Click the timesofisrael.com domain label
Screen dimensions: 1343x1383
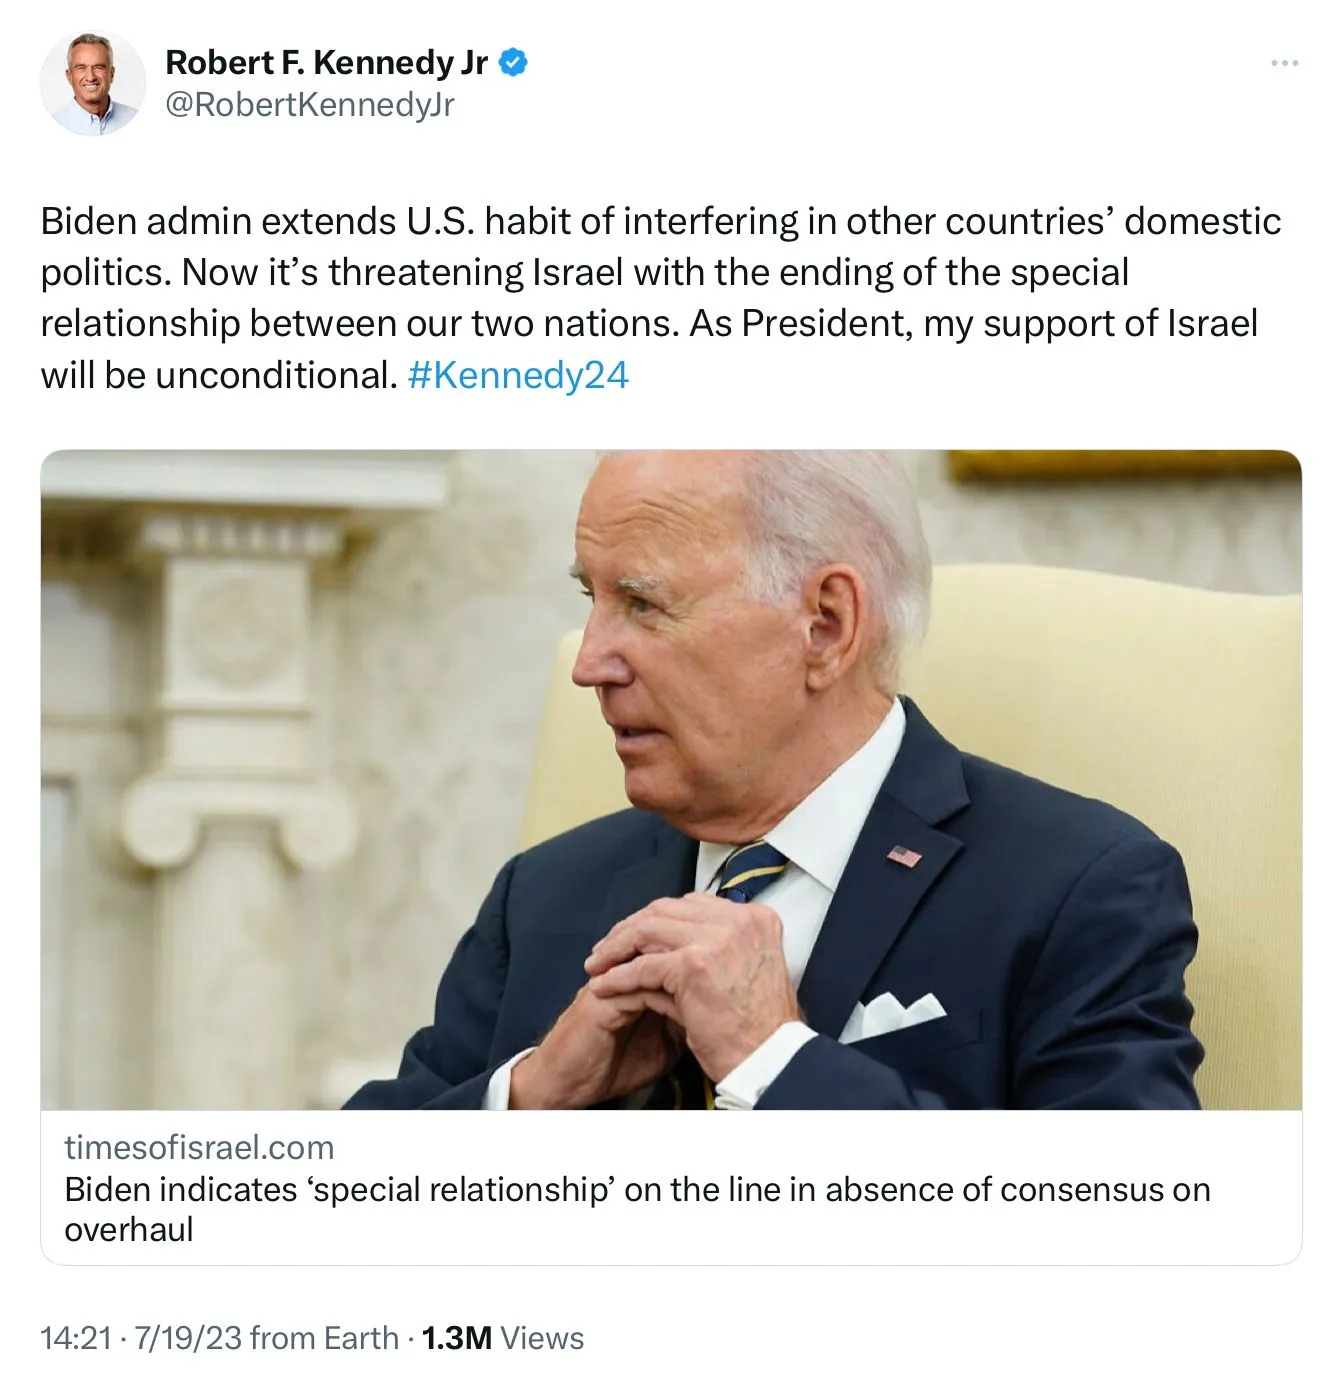click(199, 1147)
